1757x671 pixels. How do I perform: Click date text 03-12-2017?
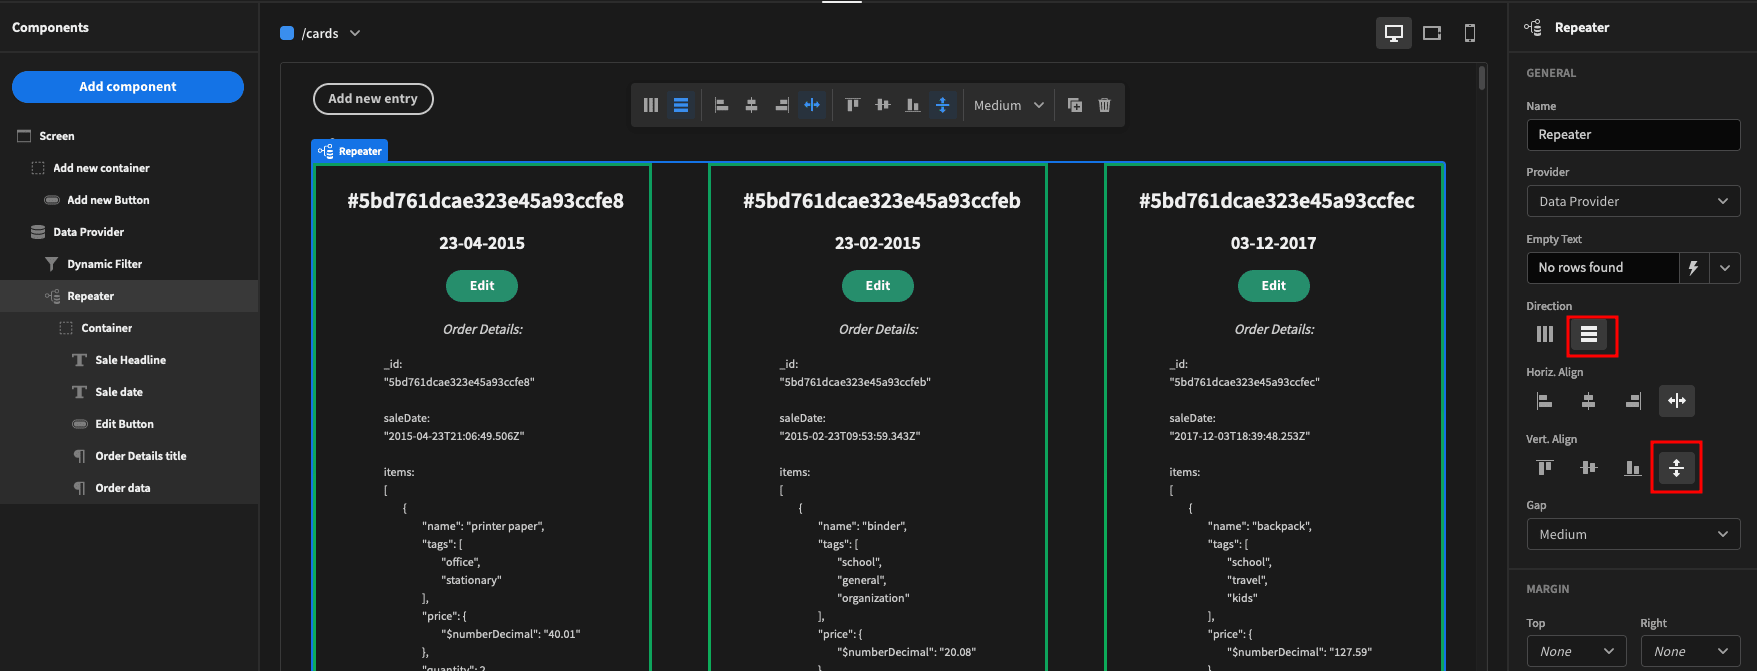pos(1273,243)
